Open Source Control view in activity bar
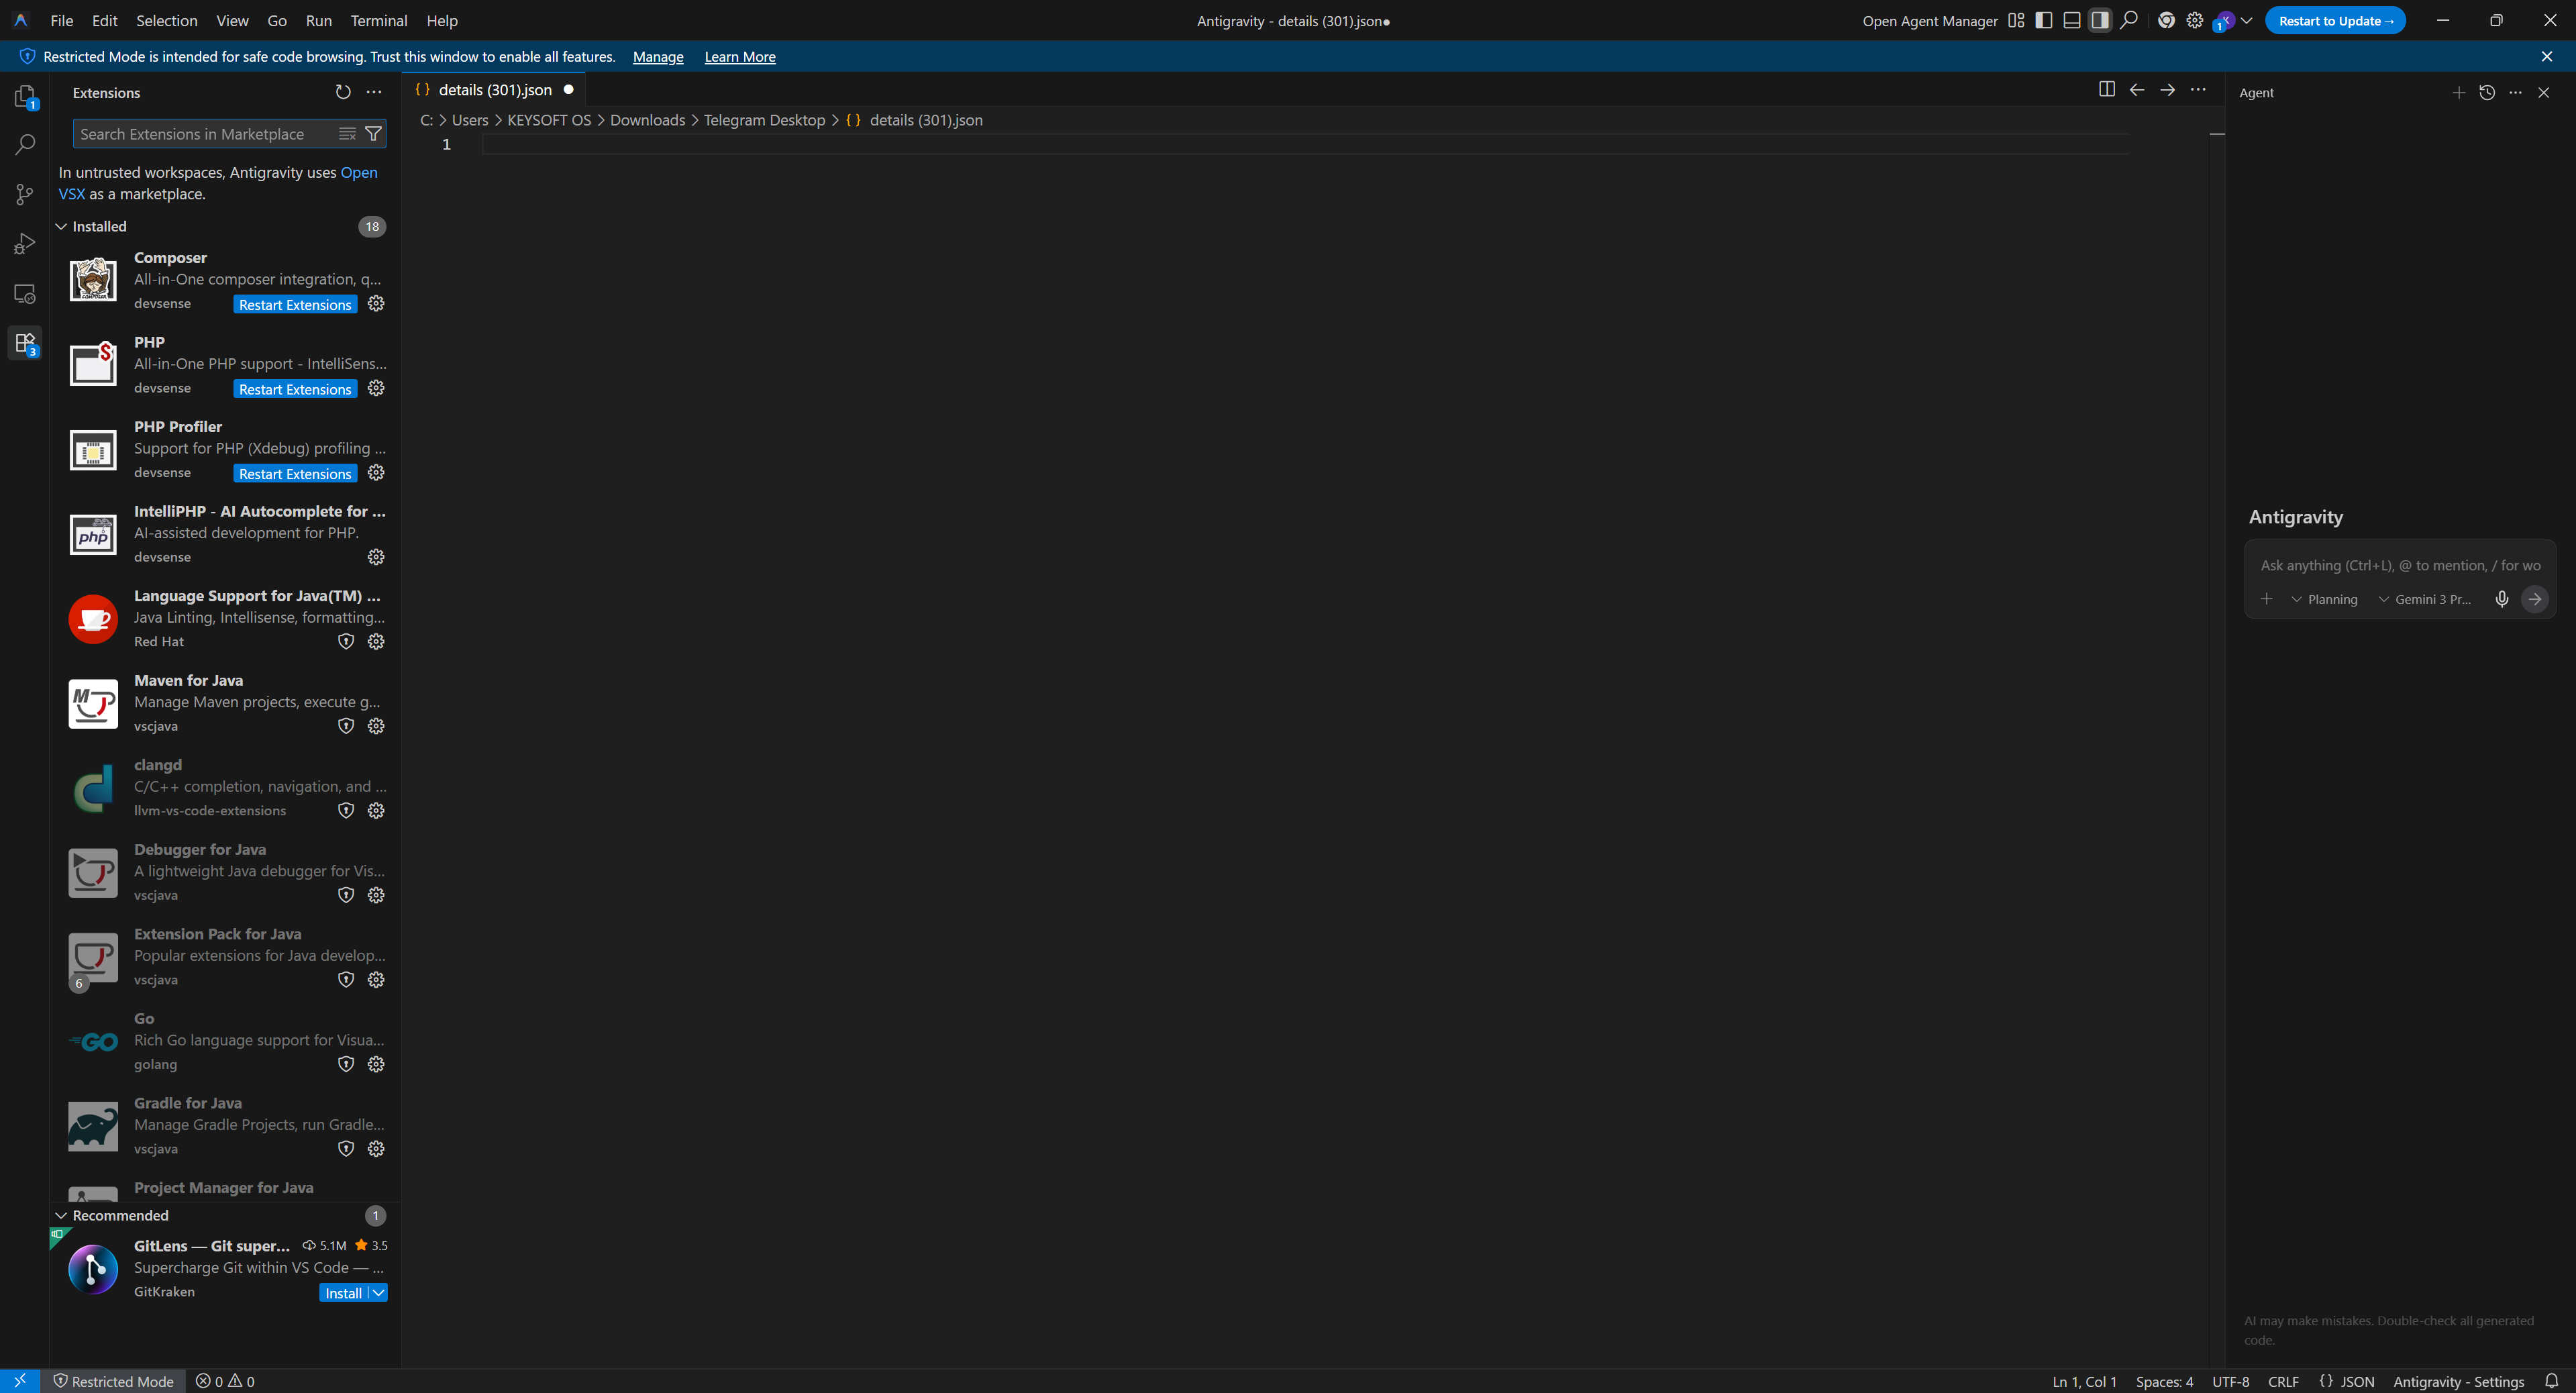The width and height of the screenshot is (2576, 1393). (x=25, y=194)
